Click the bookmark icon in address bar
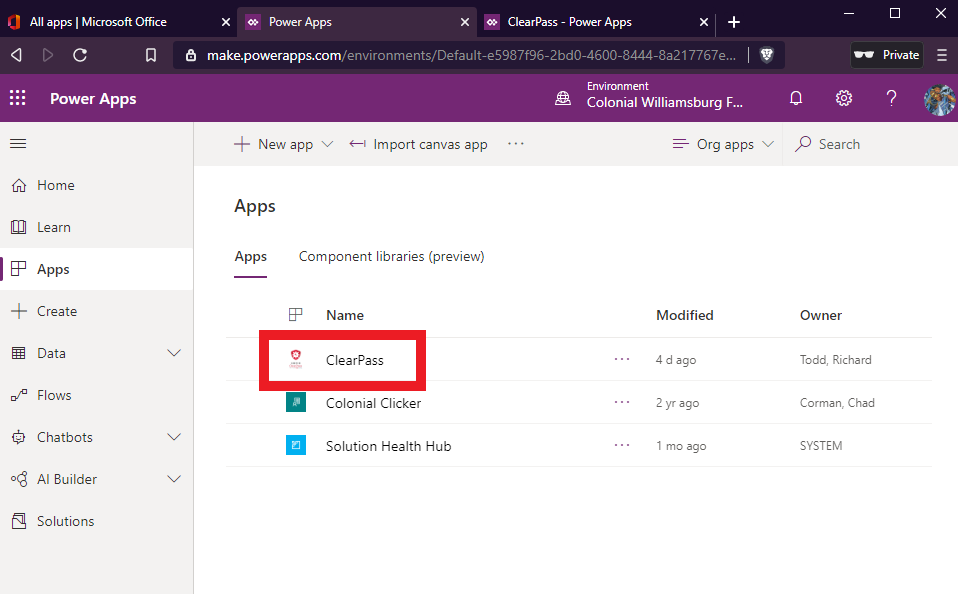Image resolution: width=958 pixels, height=594 pixels. (x=151, y=55)
